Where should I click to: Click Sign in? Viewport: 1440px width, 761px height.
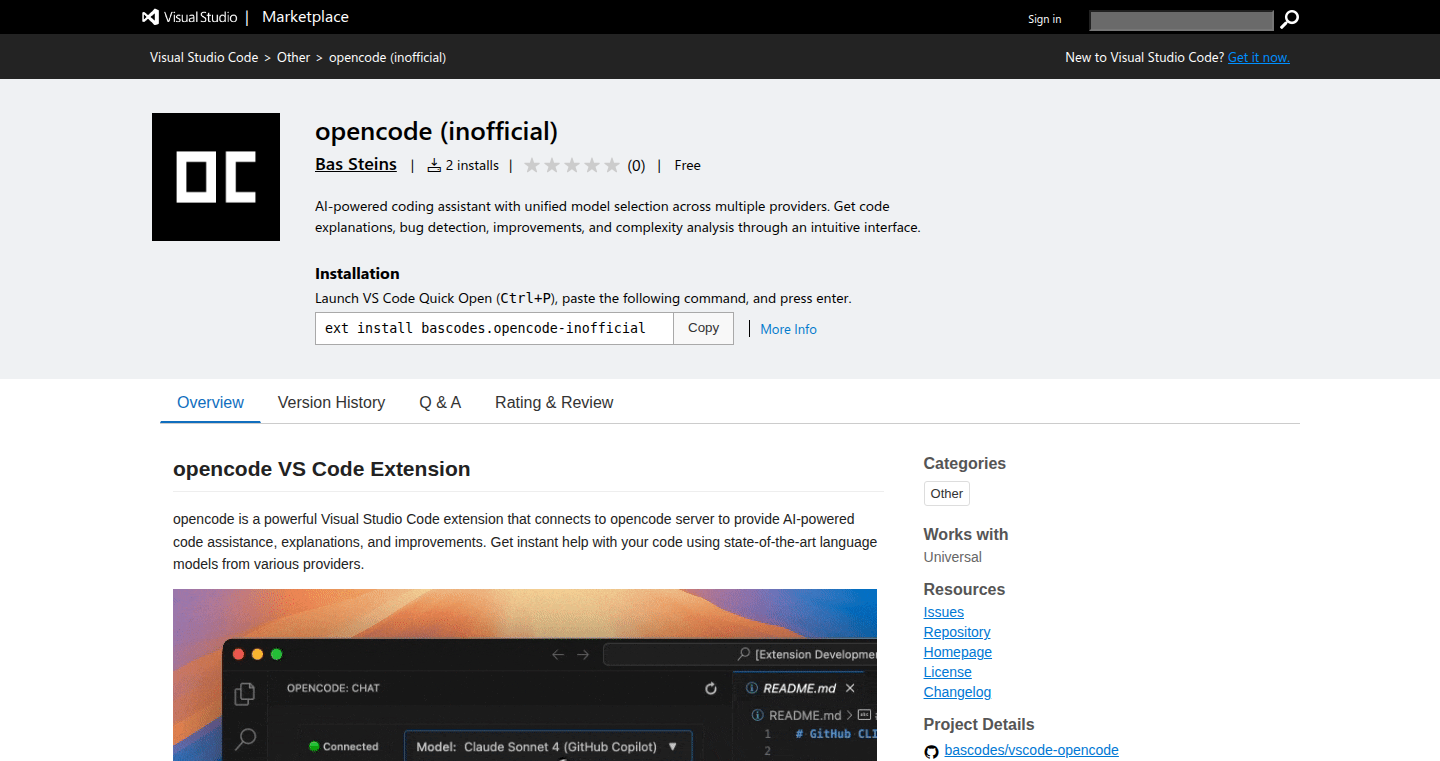(1045, 19)
